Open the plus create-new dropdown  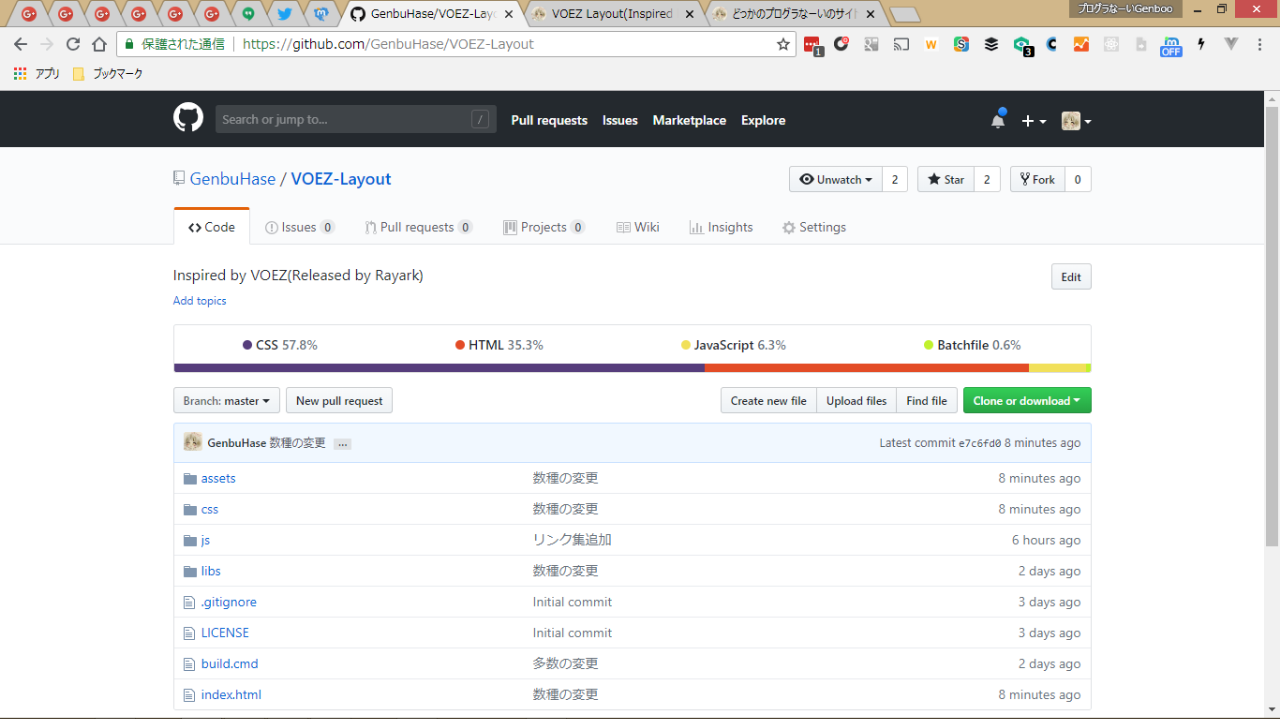pyautogui.click(x=1033, y=121)
